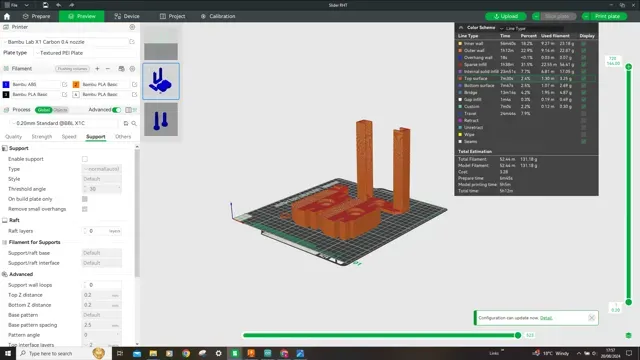Open the Plate type dropdown
Screen dimensions: 640x360
pos(86,53)
